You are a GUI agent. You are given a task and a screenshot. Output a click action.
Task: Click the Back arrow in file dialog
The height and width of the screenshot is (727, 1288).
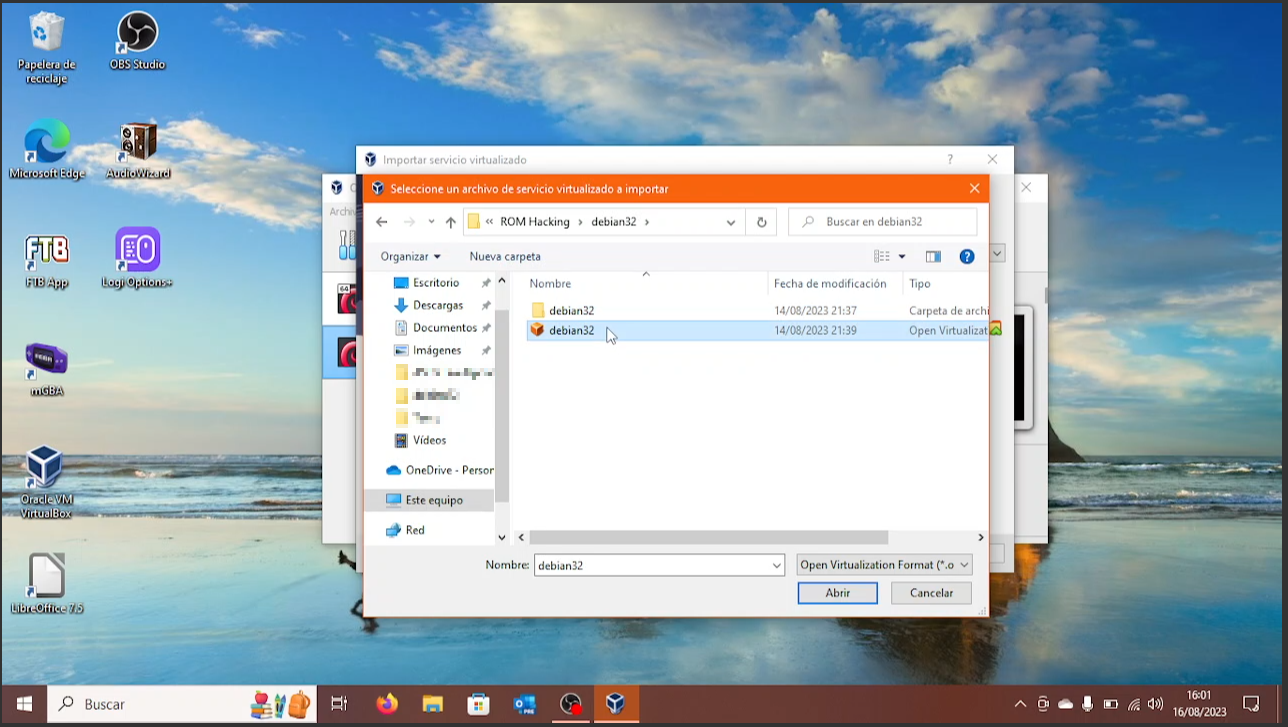click(381, 222)
